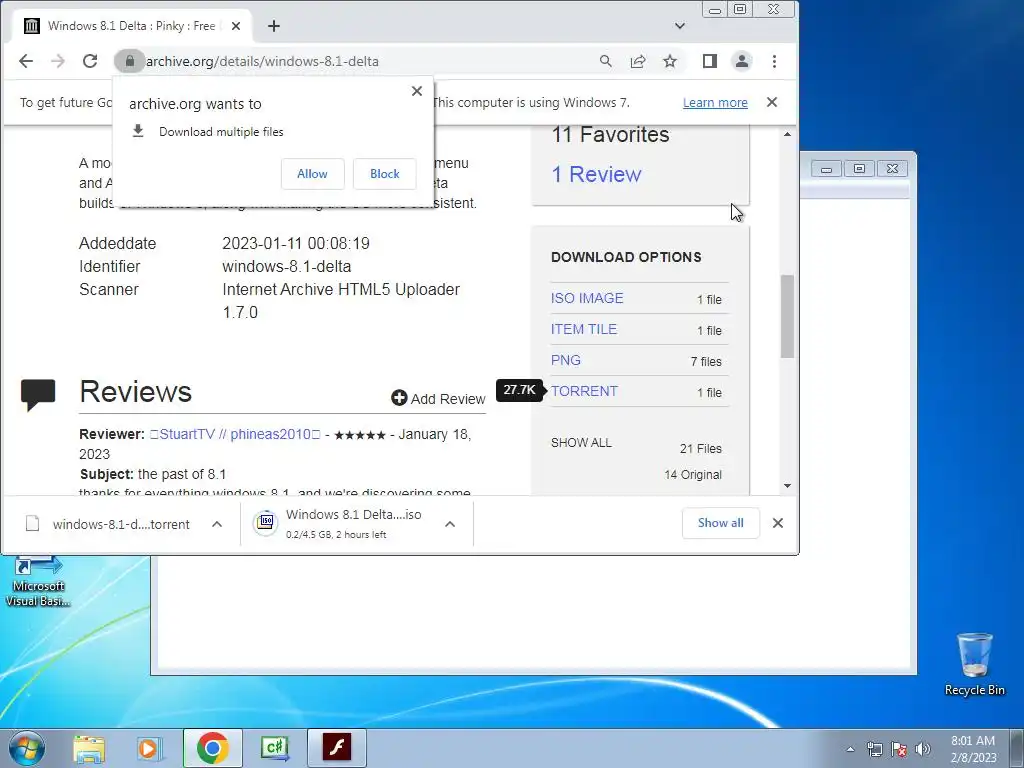Image resolution: width=1024 pixels, height=768 pixels.
Task: Open PNG download option
Action: coord(566,360)
